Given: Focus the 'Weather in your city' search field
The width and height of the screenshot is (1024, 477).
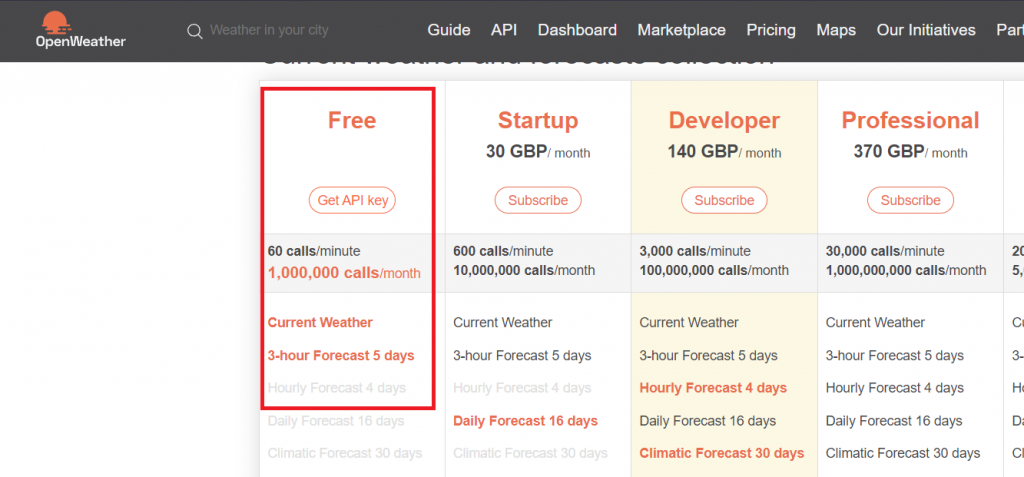Looking at the screenshot, I should point(269,30).
